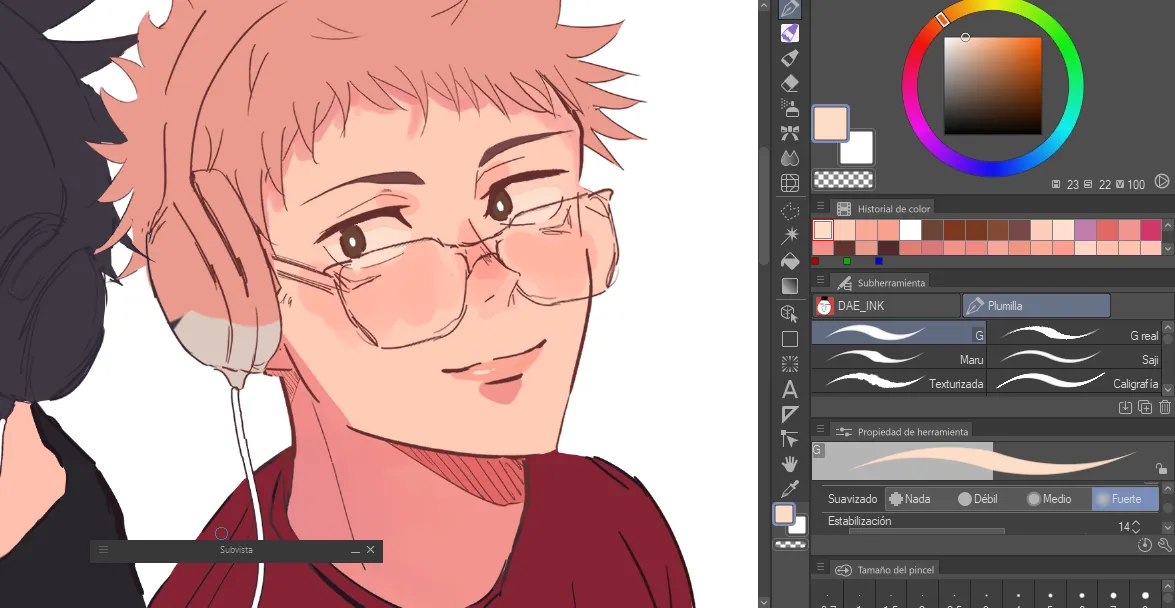The height and width of the screenshot is (608, 1175).
Task: Select the G real pen sub tool
Action: coord(1074,334)
